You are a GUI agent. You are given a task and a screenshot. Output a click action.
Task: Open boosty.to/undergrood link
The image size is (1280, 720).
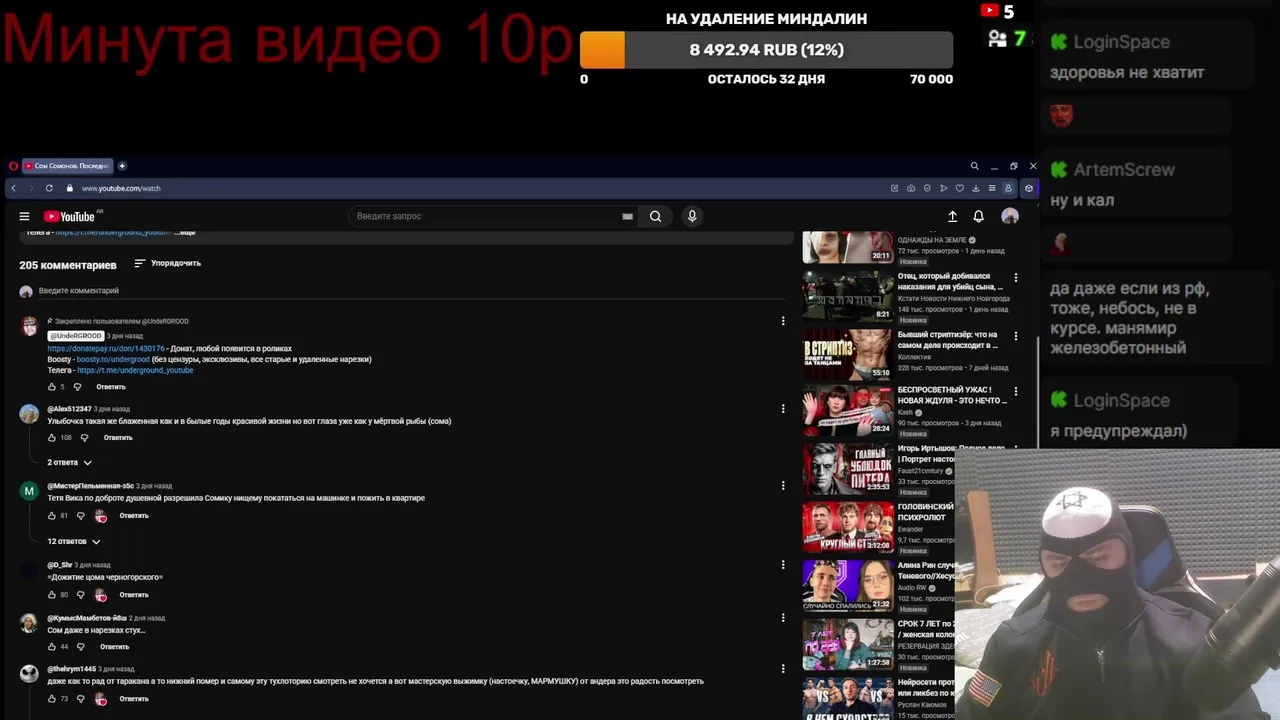pyautogui.click(x=113, y=359)
